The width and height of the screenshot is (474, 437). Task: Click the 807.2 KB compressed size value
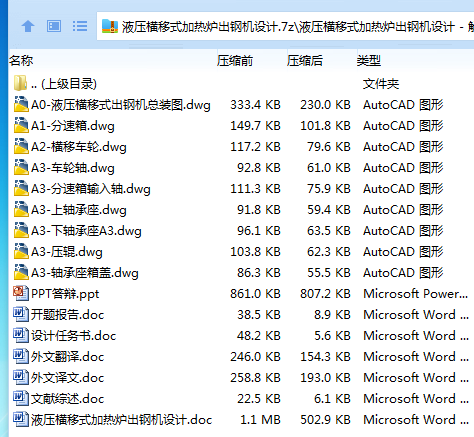325,294
